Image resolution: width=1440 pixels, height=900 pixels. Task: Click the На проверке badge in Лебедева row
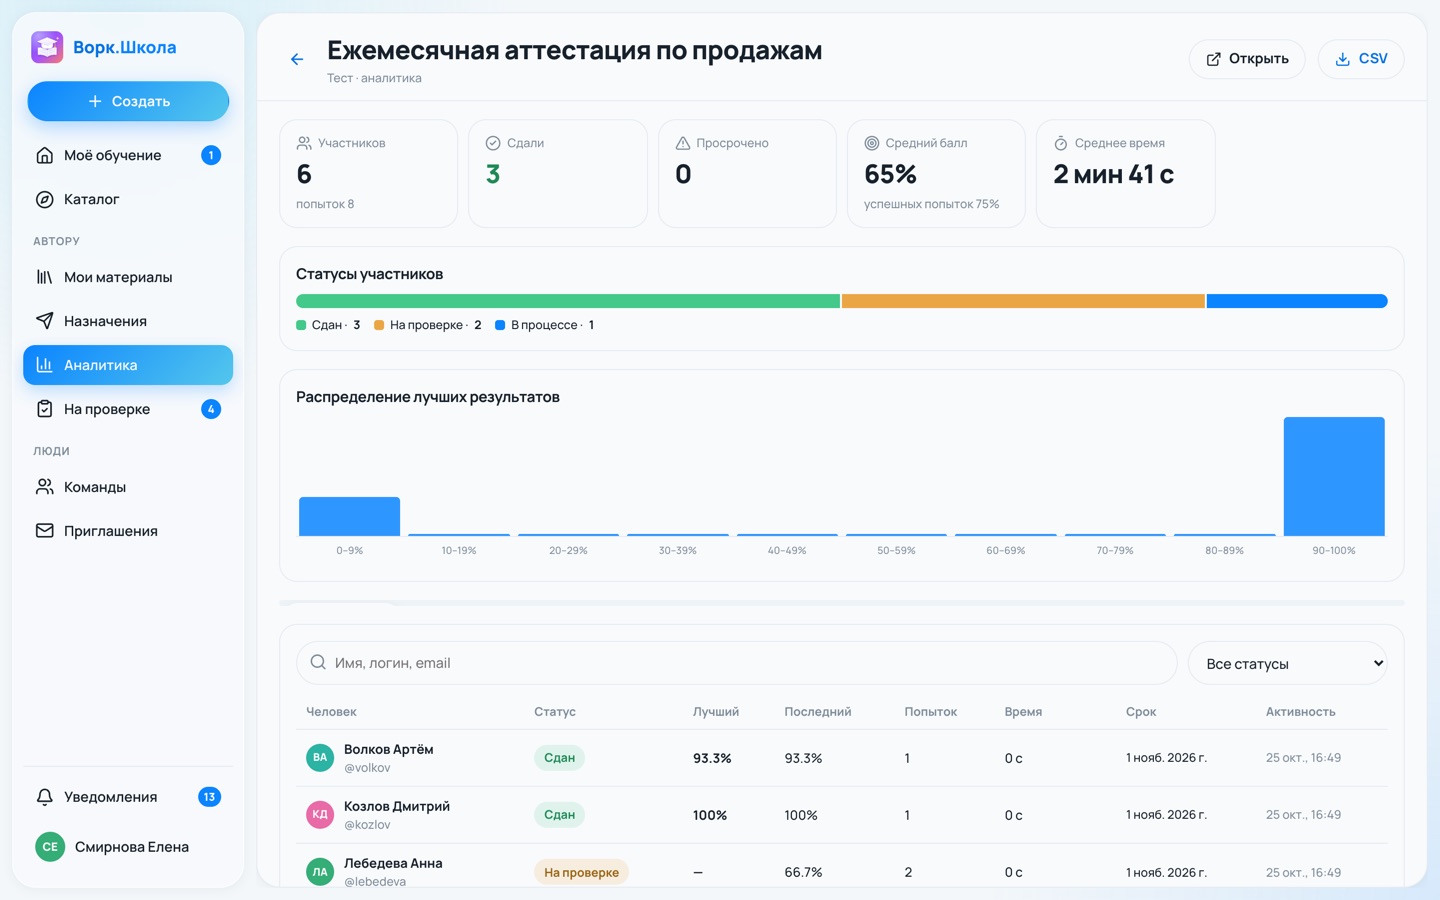click(x=581, y=872)
